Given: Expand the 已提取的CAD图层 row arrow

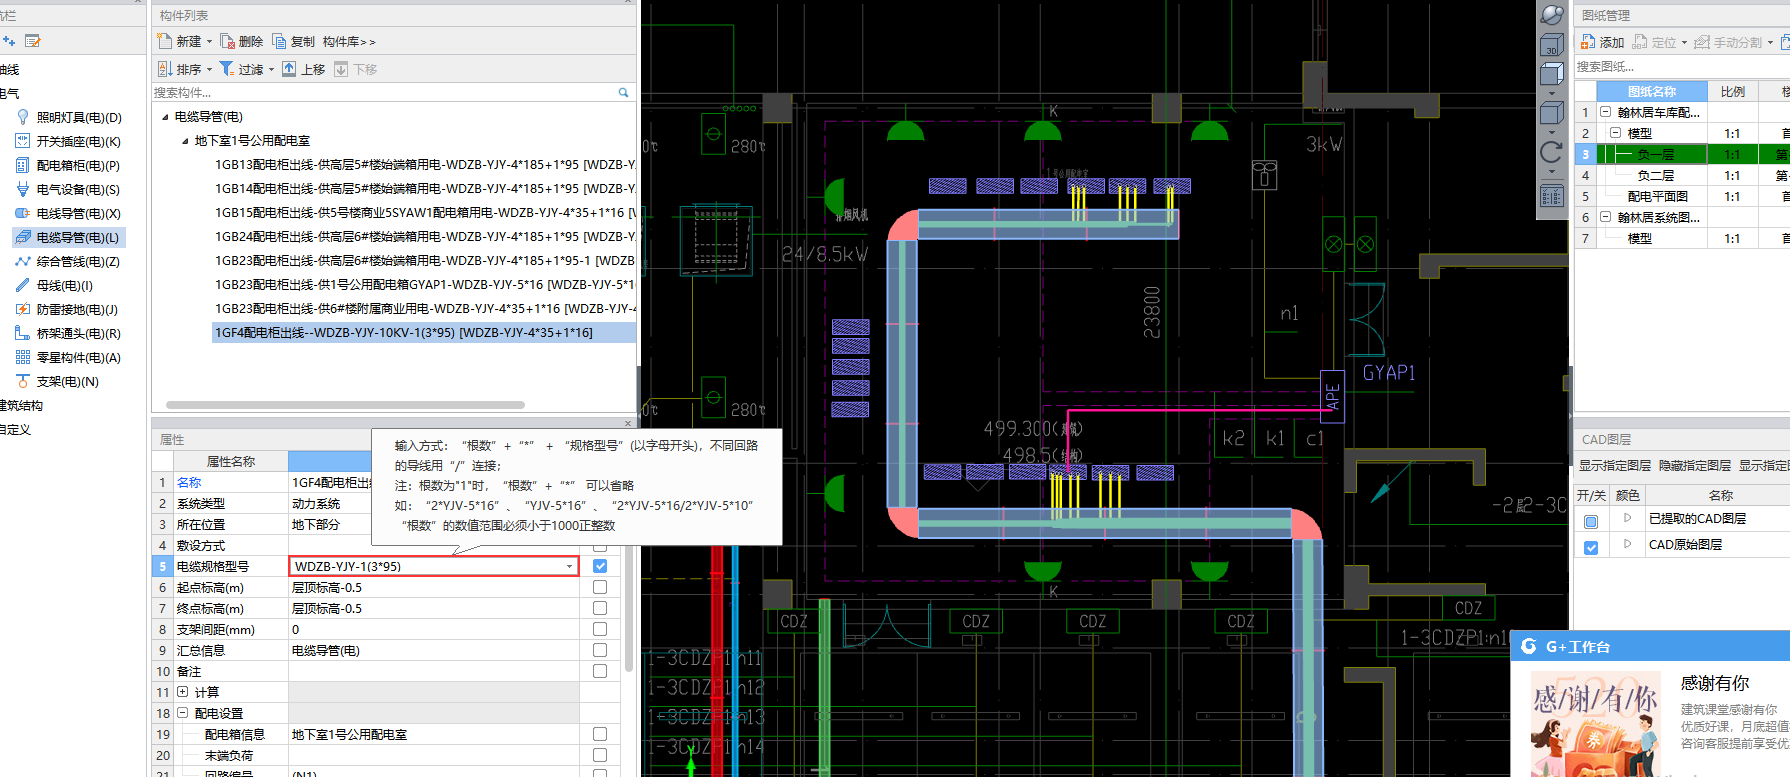Looking at the screenshot, I should coord(1628,518).
